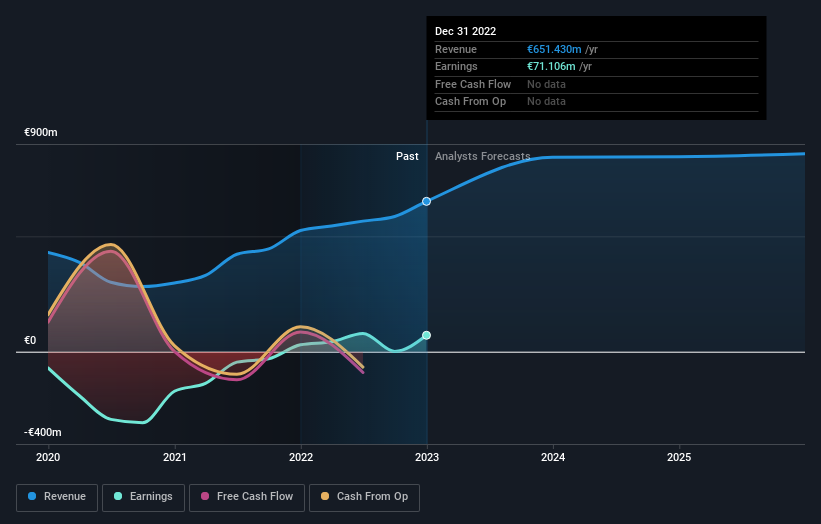Click the Dec 31 2022 tooltip date
The width and height of the screenshot is (821, 524).
point(465,31)
